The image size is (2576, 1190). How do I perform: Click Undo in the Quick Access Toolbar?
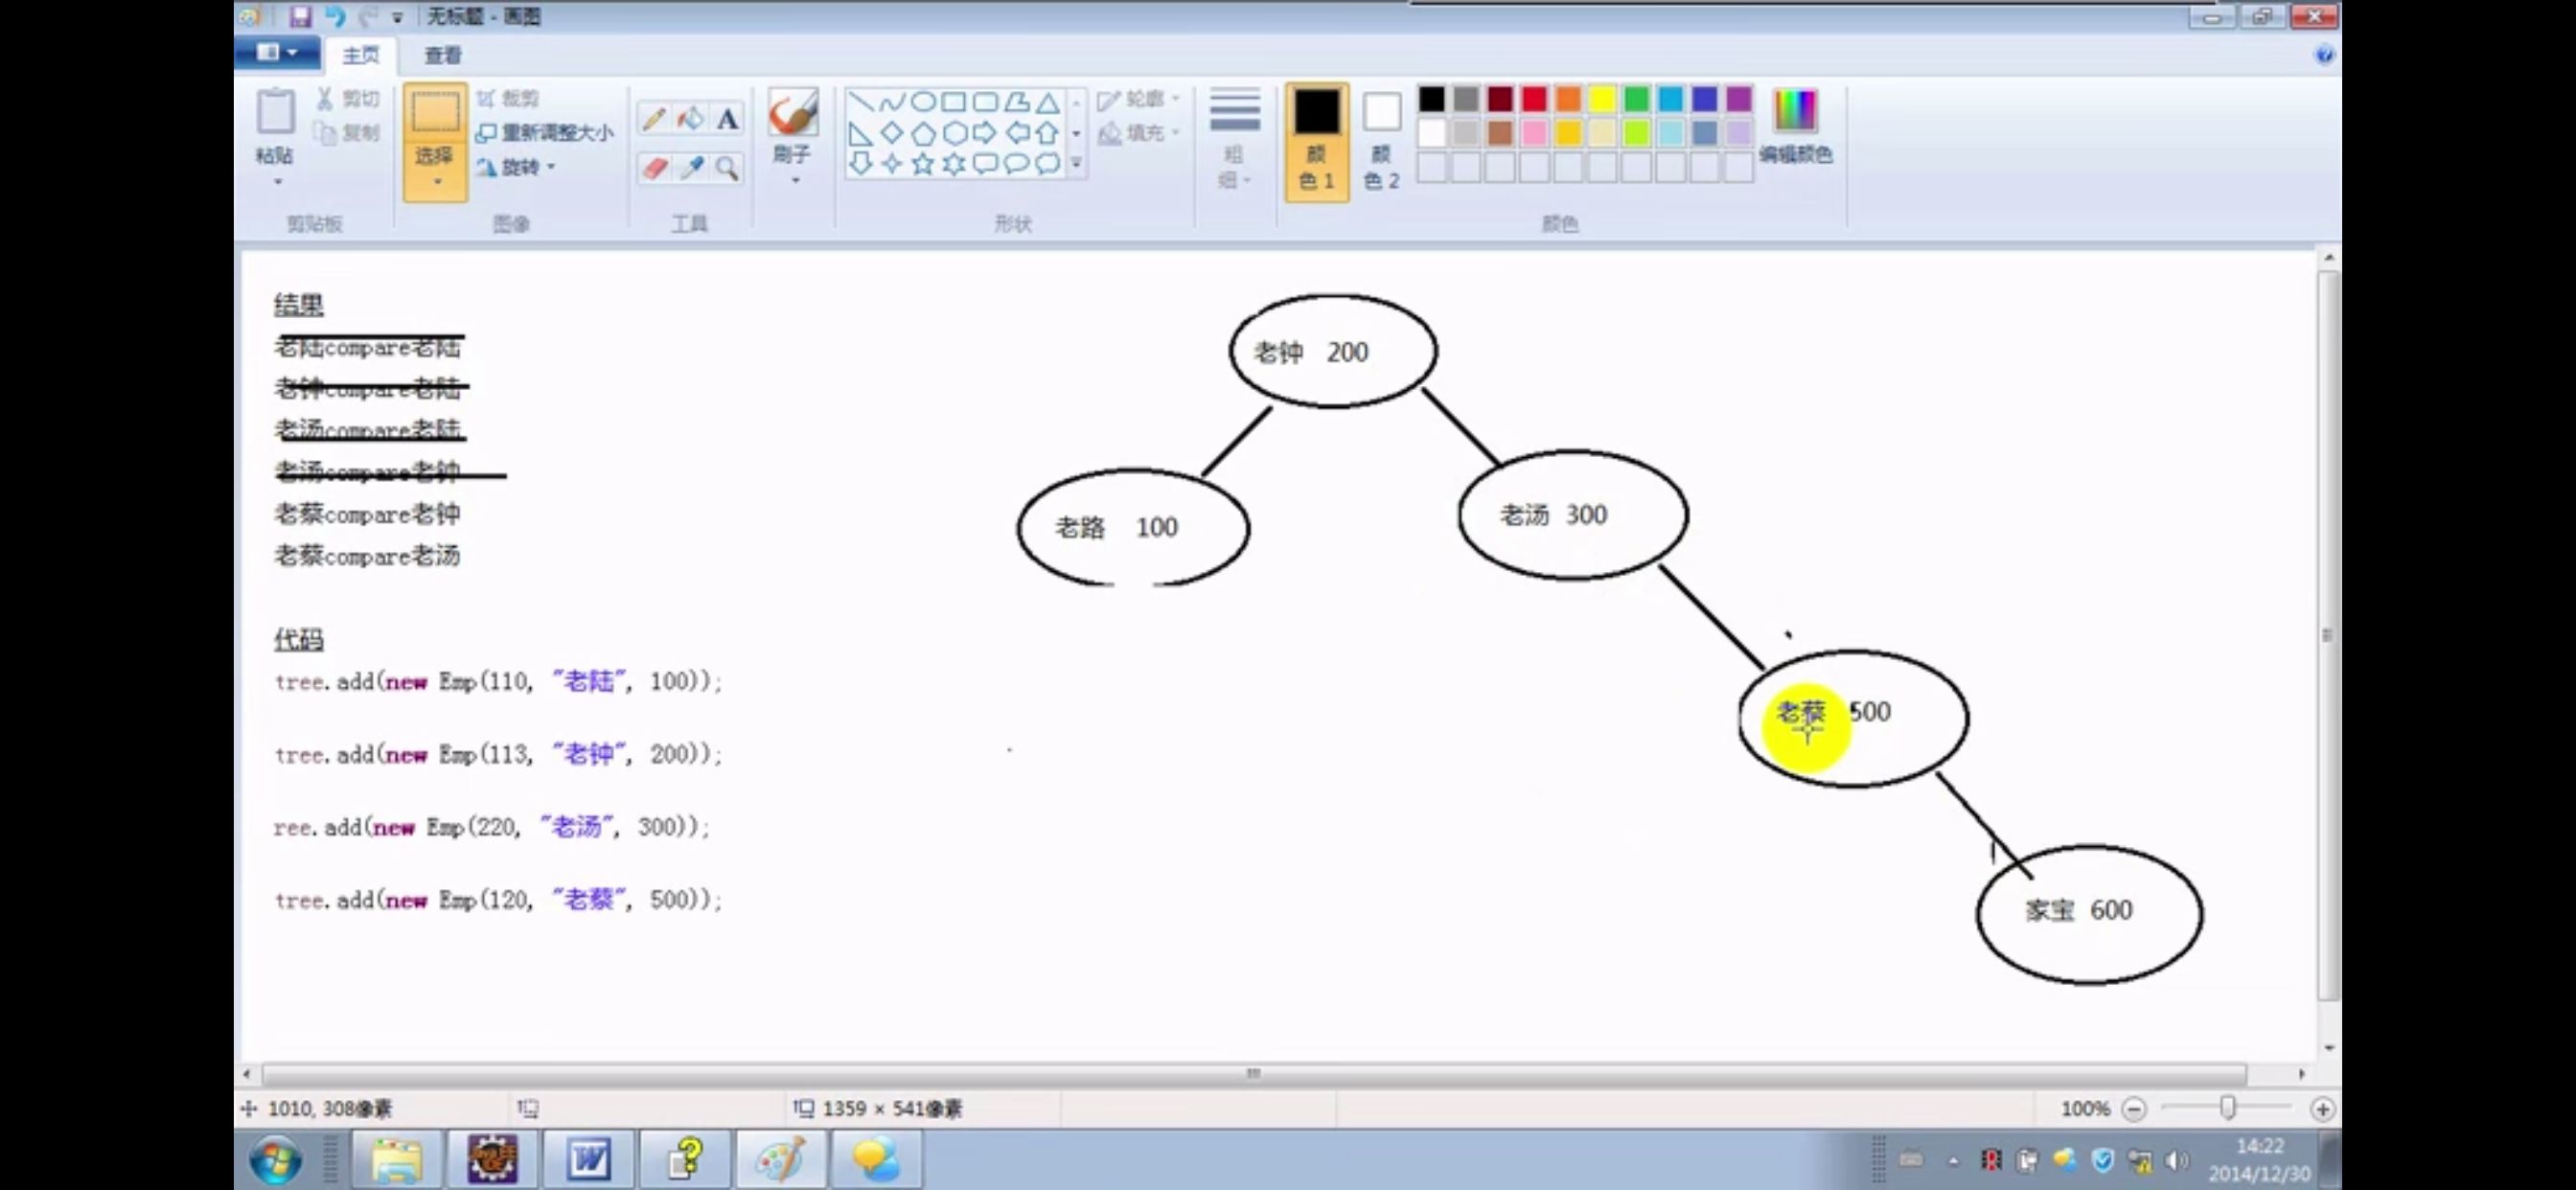[337, 16]
